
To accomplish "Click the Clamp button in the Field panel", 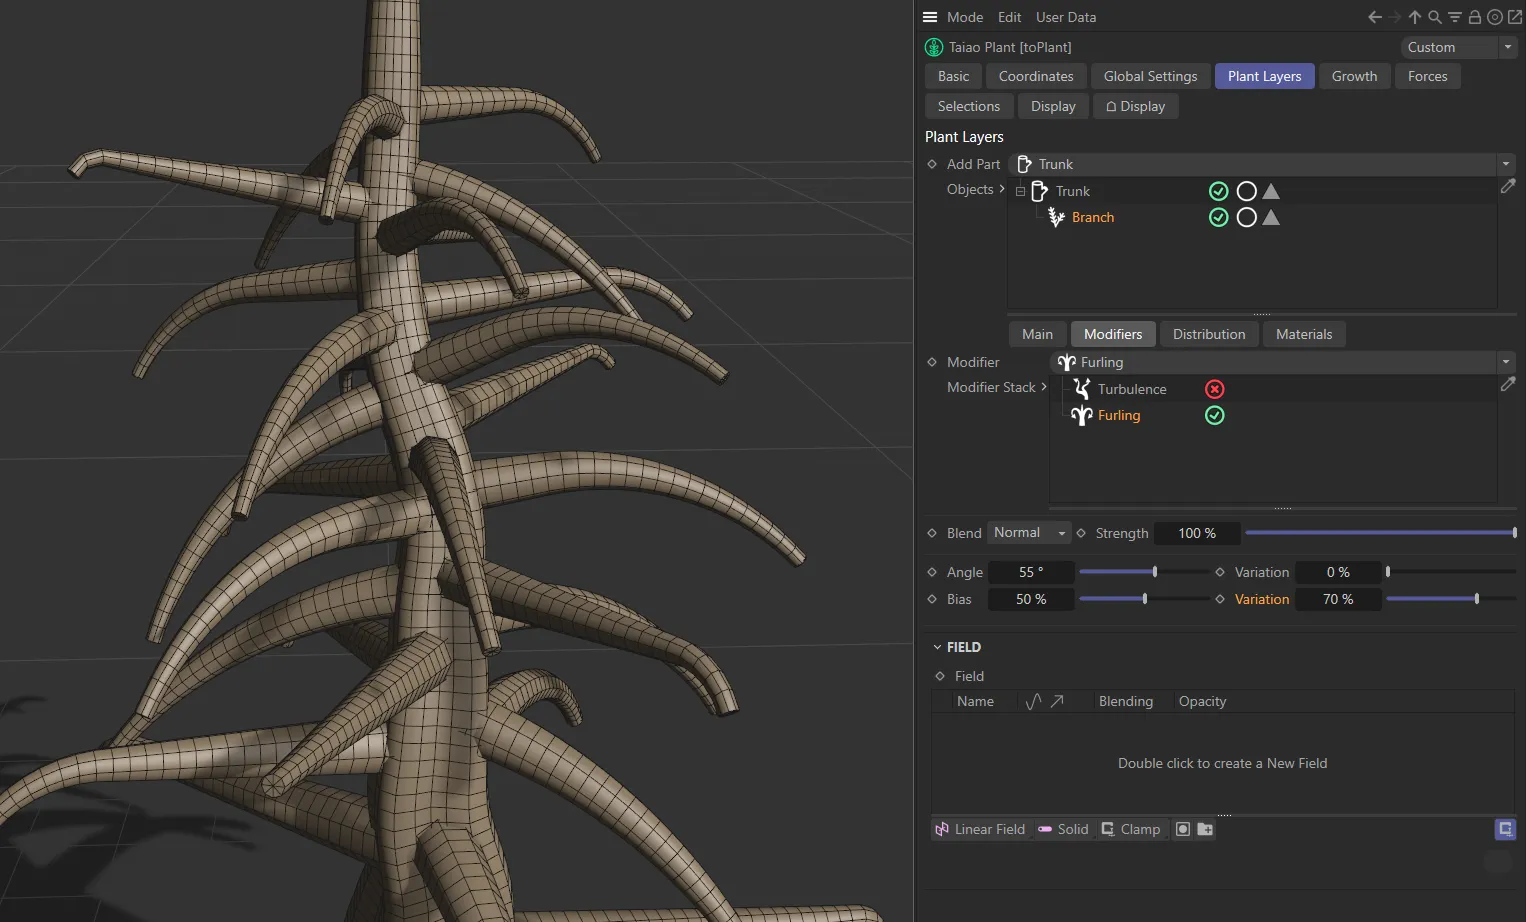I will (1131, 829).
